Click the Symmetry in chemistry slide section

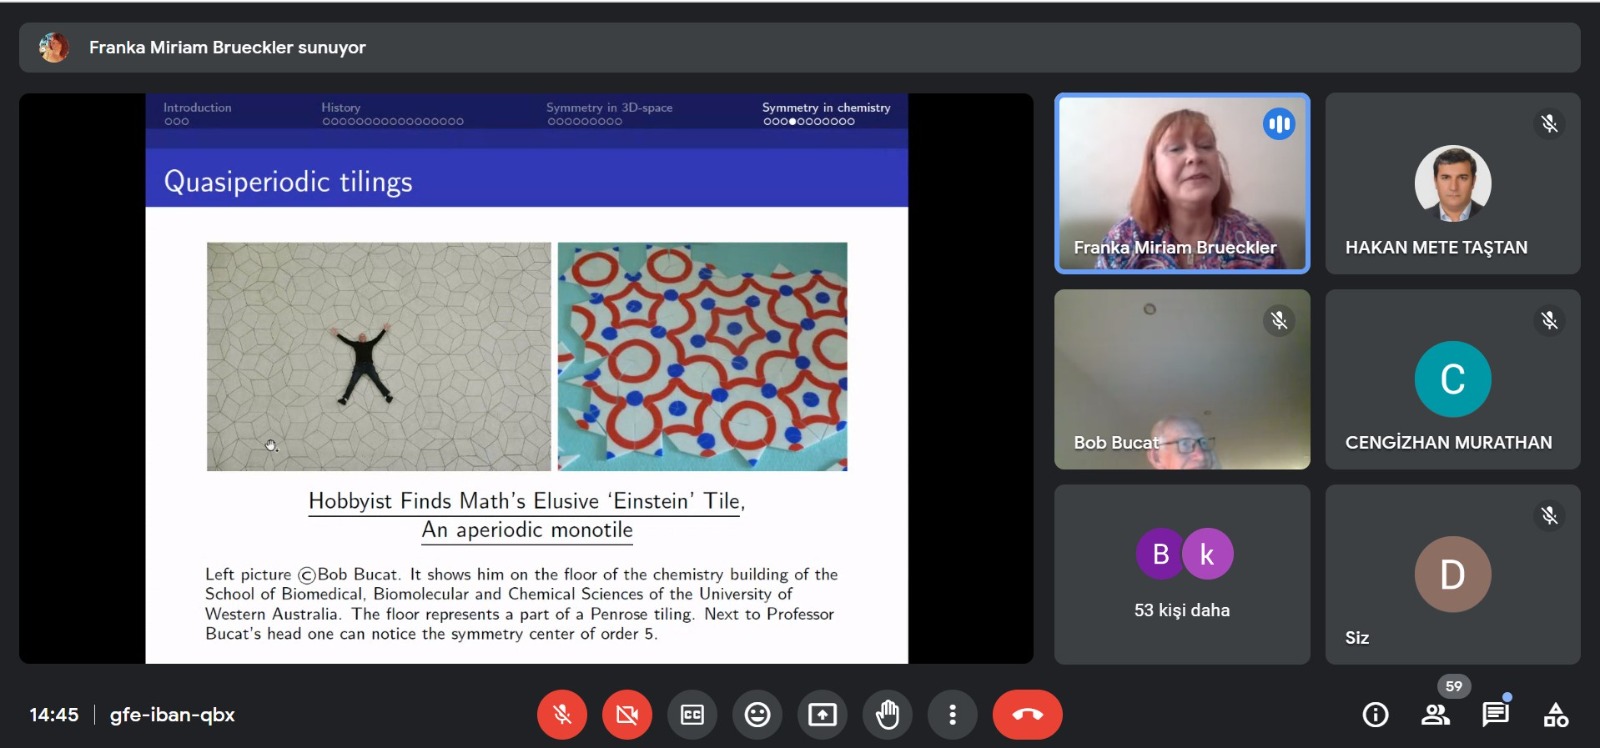pos(825,107)
